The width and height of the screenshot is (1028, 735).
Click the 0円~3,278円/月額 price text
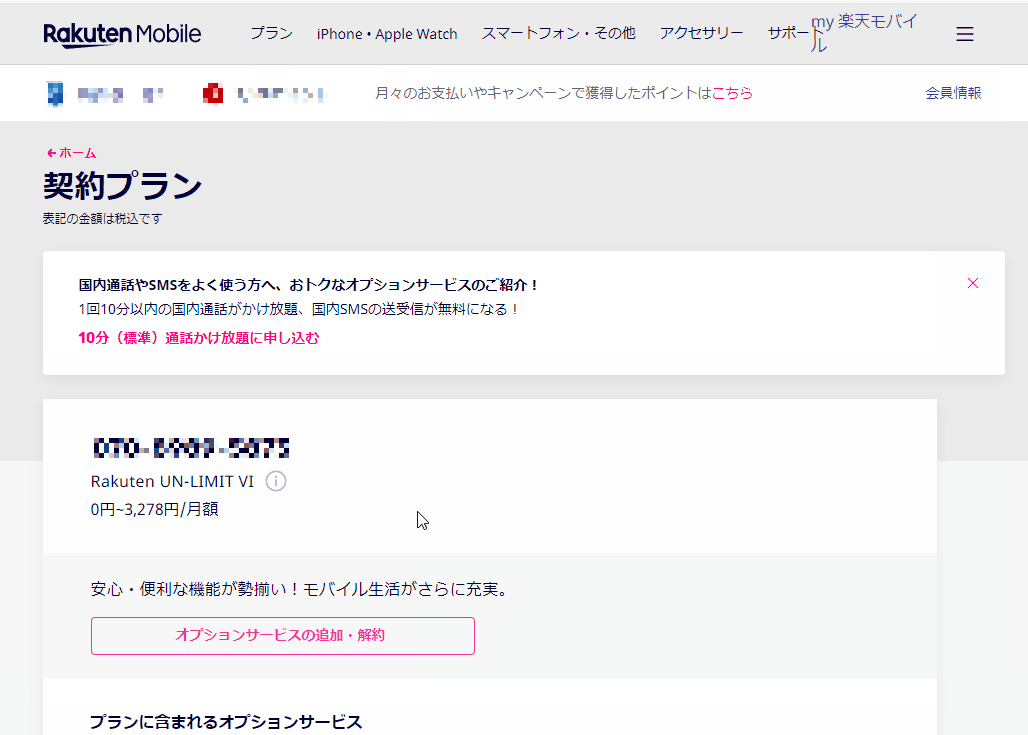click(155, 509)
